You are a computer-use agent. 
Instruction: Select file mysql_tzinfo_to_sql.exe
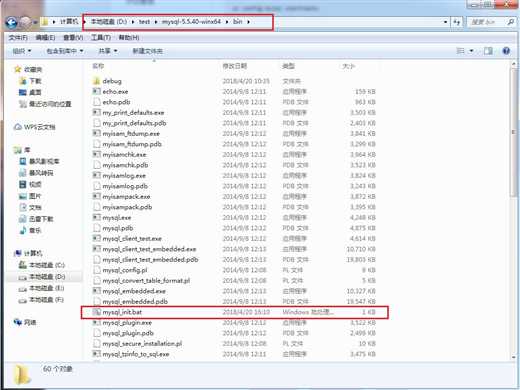click(136, 354)
